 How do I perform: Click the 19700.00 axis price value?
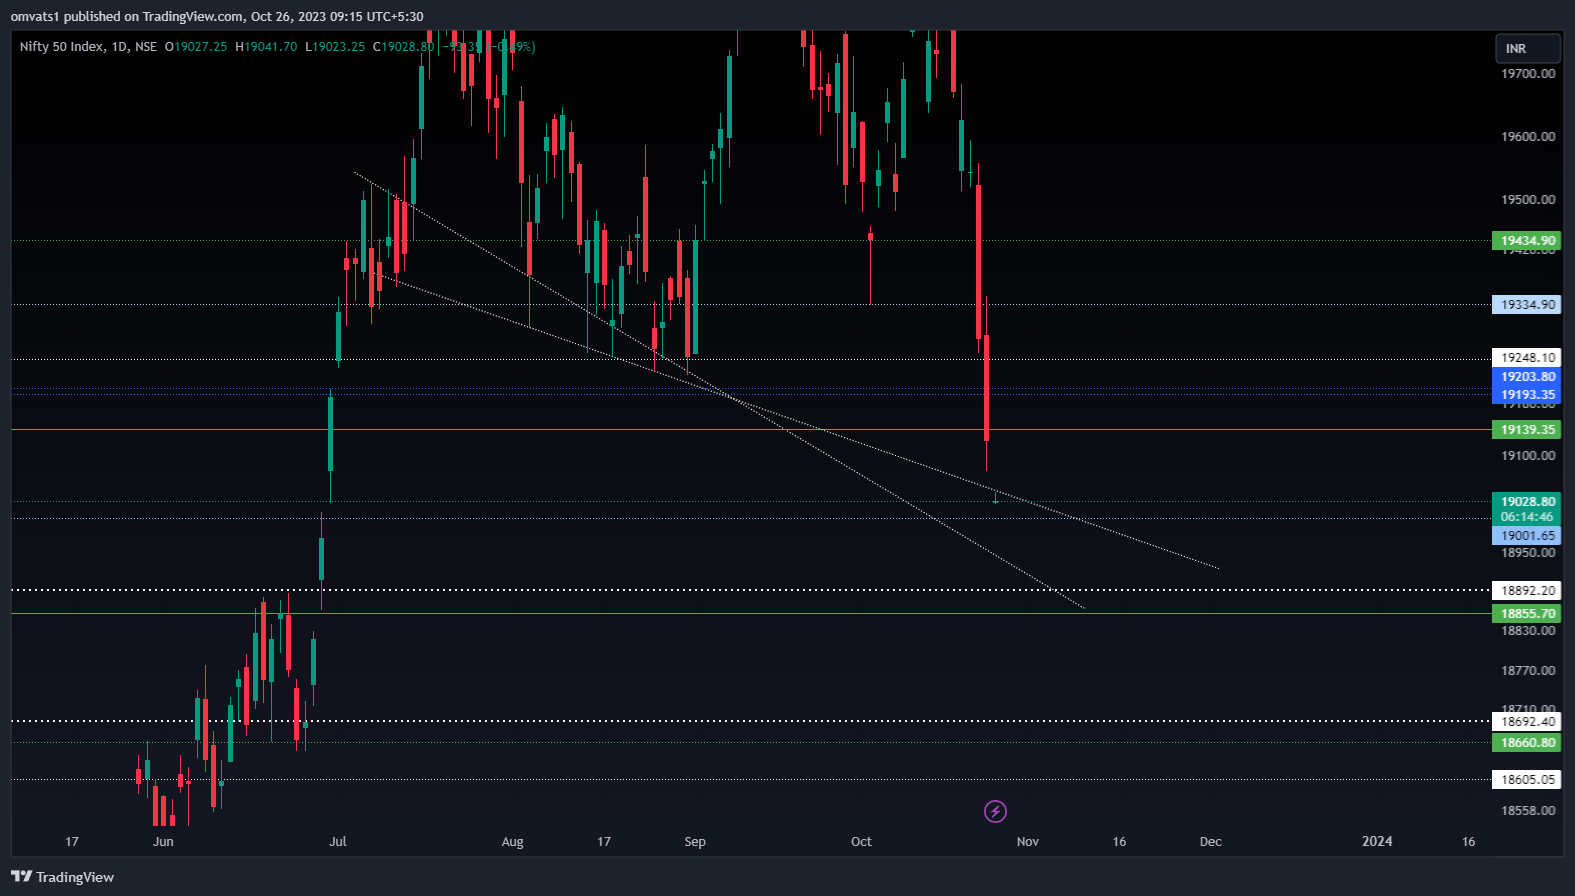[x=1528, y=74]
